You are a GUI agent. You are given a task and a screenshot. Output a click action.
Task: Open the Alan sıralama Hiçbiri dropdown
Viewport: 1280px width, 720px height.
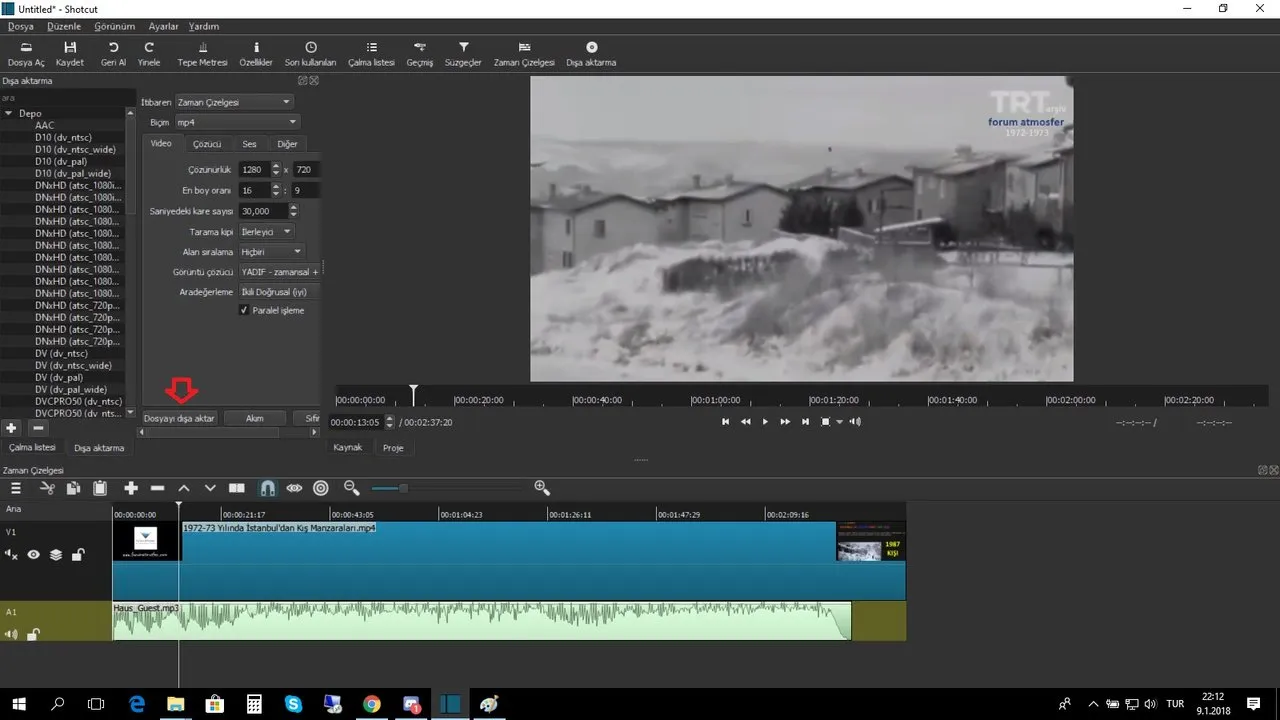[271, 252]
